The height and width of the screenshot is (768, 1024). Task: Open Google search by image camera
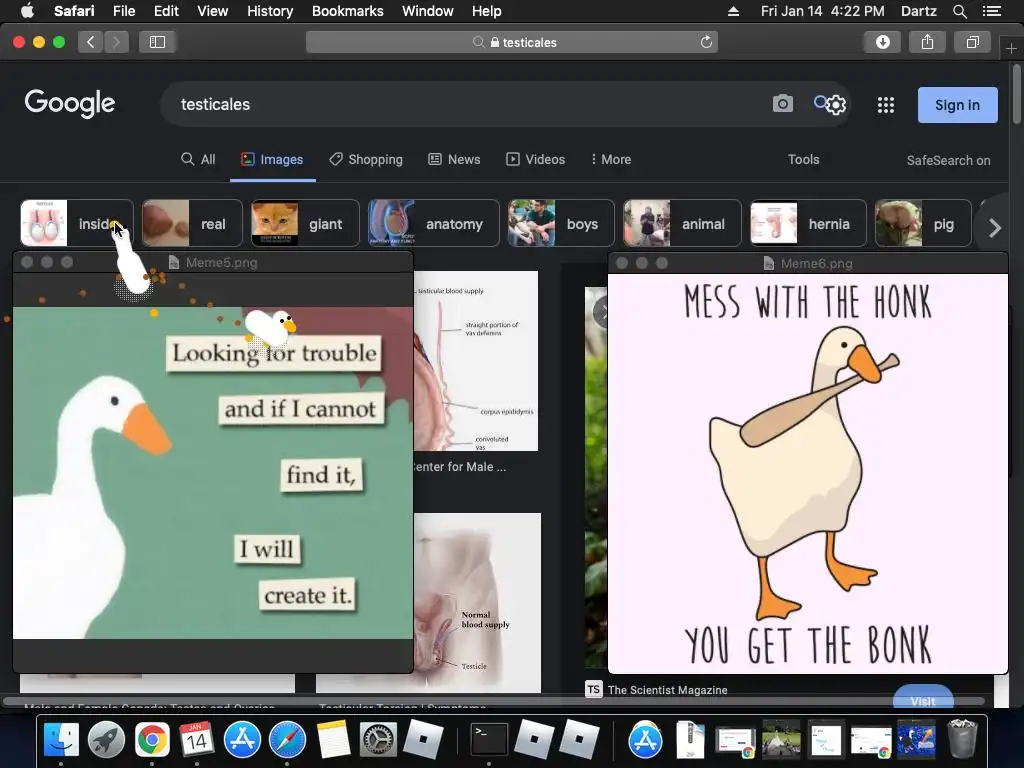(782, 104)
